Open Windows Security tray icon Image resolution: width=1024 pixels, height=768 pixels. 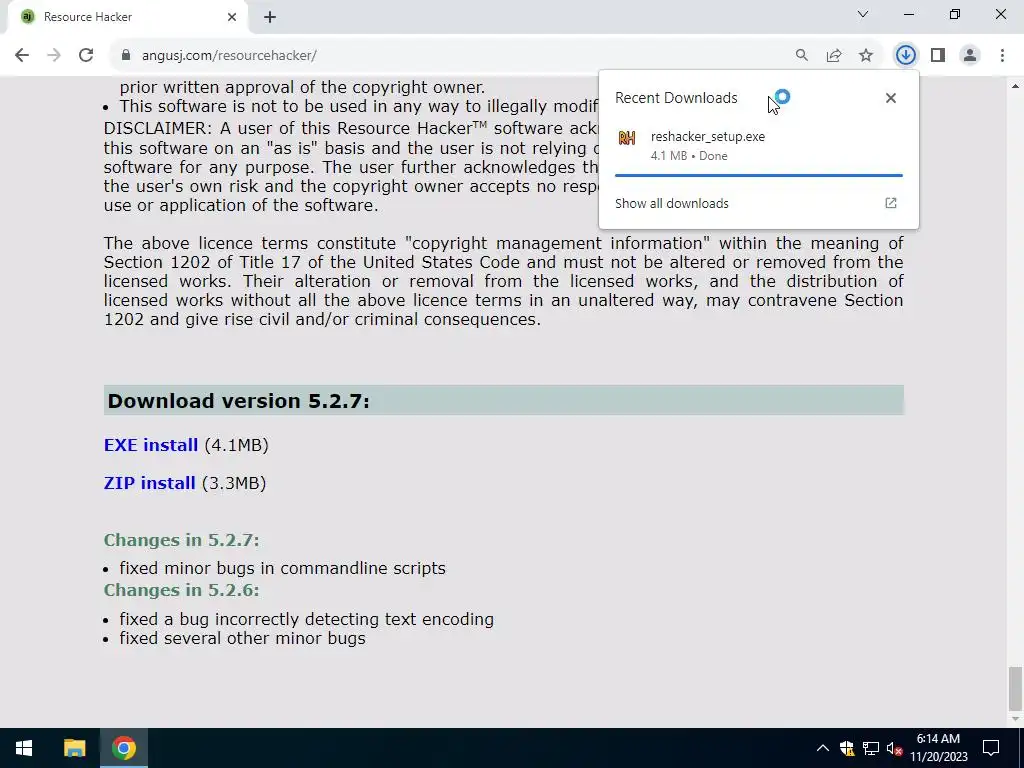click(847, 748)
